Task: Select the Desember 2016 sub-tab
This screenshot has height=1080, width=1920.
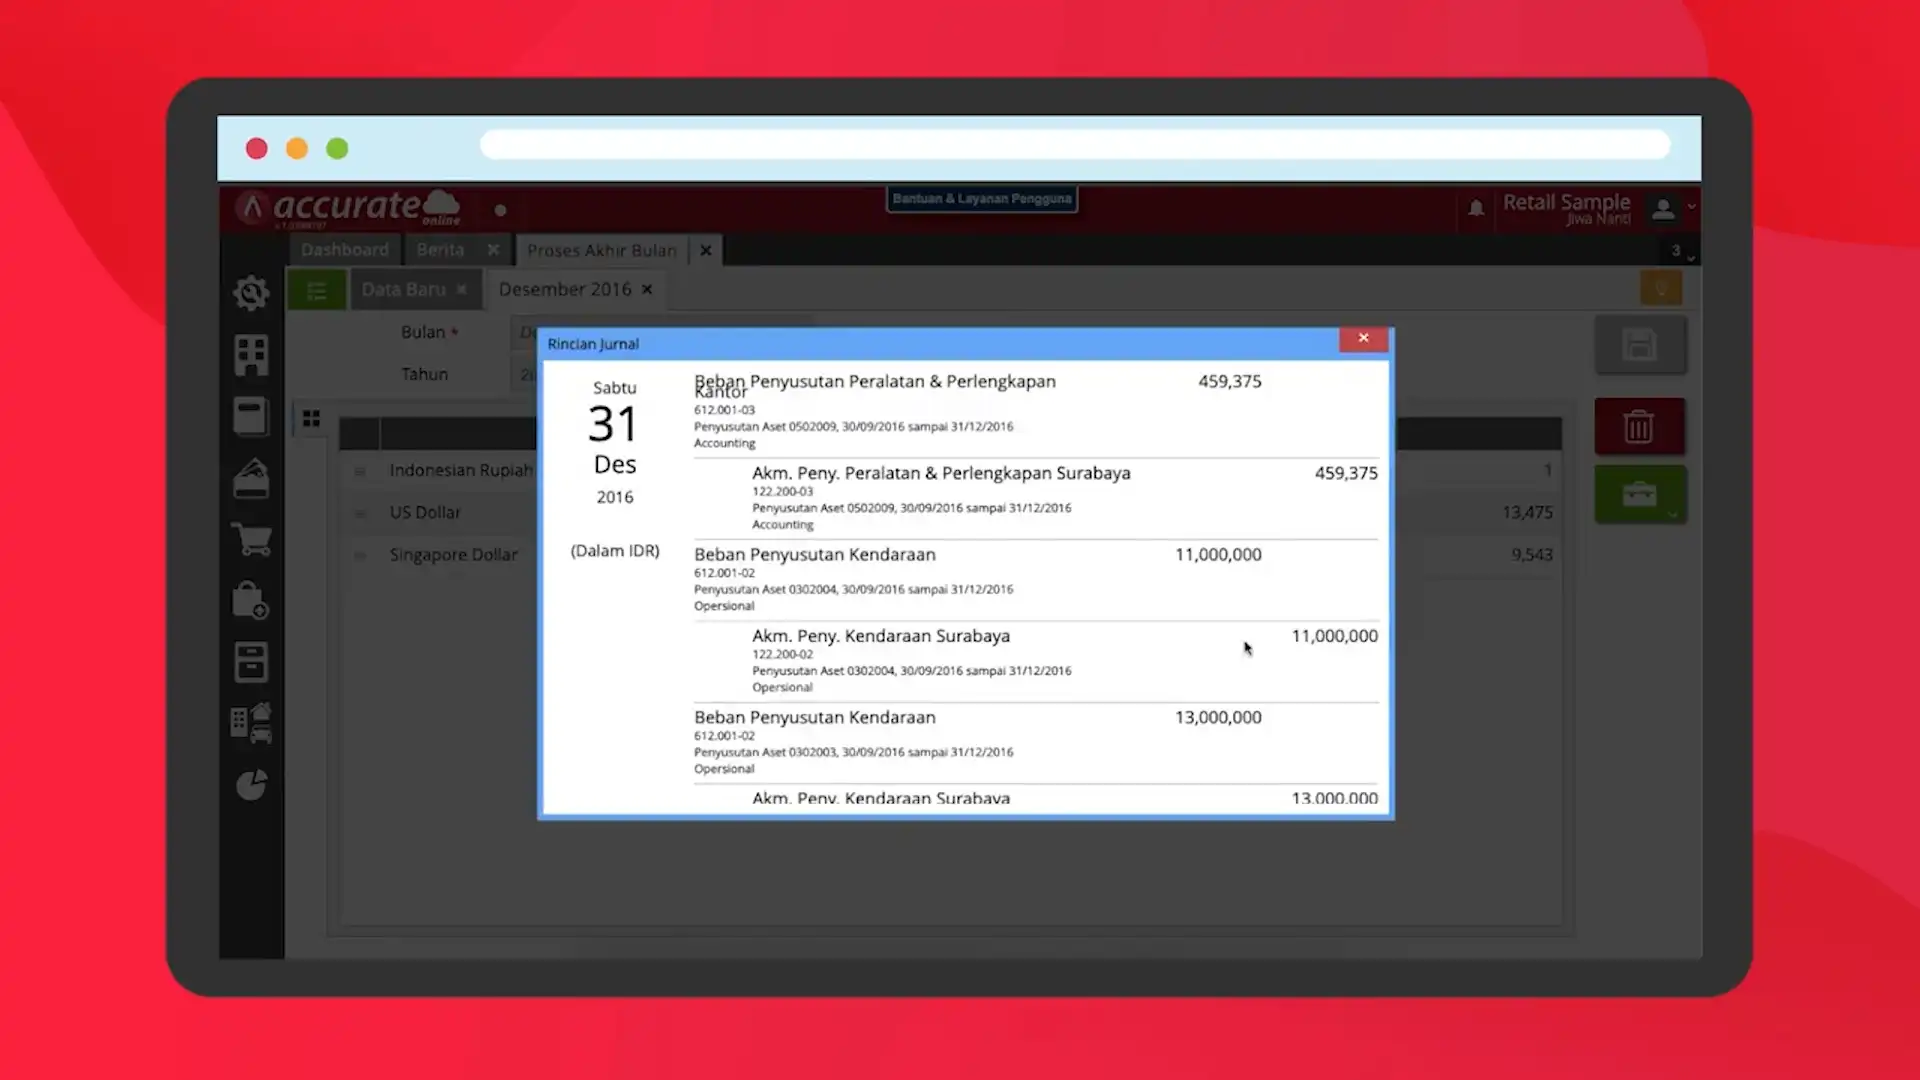Action: click(565, 289)
